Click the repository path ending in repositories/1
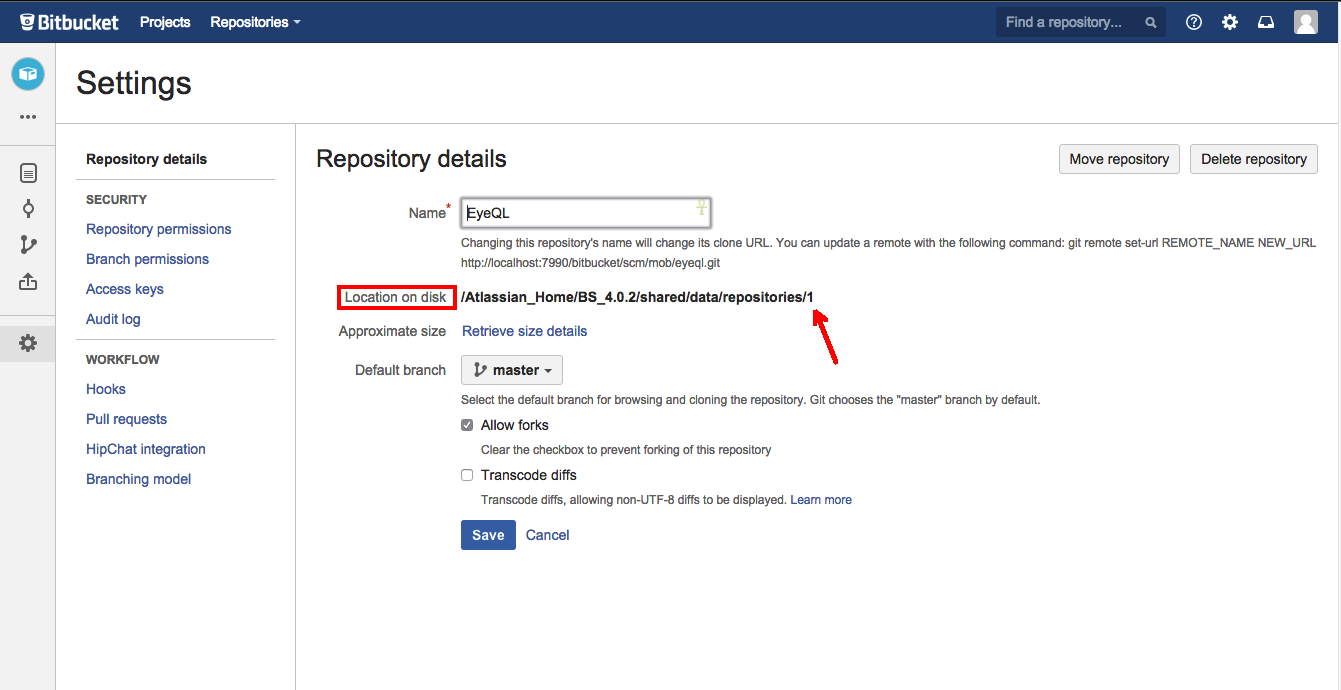This screenshot has width=1341, height=690. (637, 297)
